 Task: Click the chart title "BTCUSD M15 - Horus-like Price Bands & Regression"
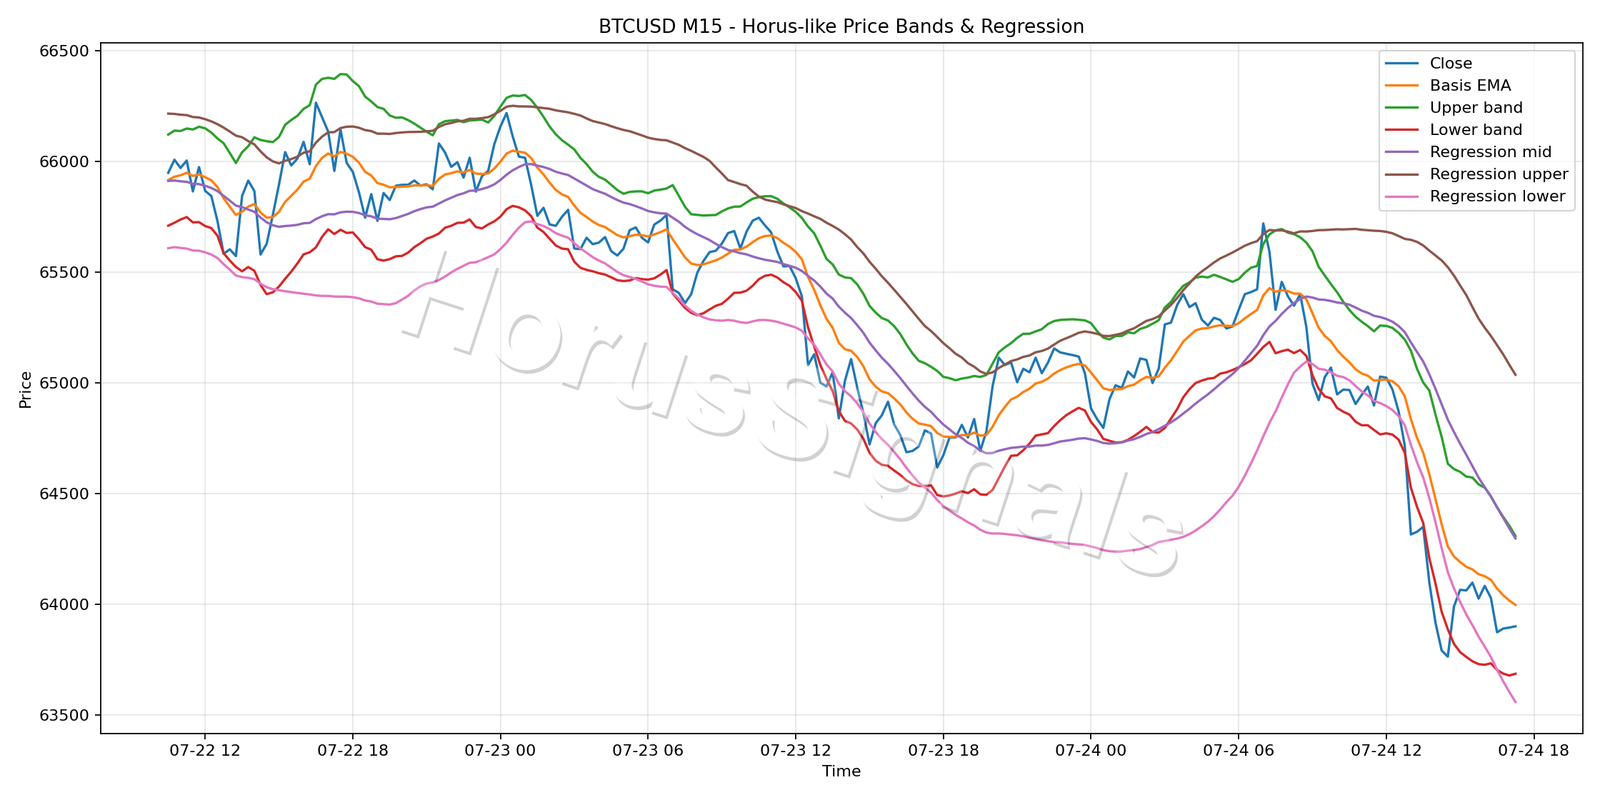[x=841, y=27]
